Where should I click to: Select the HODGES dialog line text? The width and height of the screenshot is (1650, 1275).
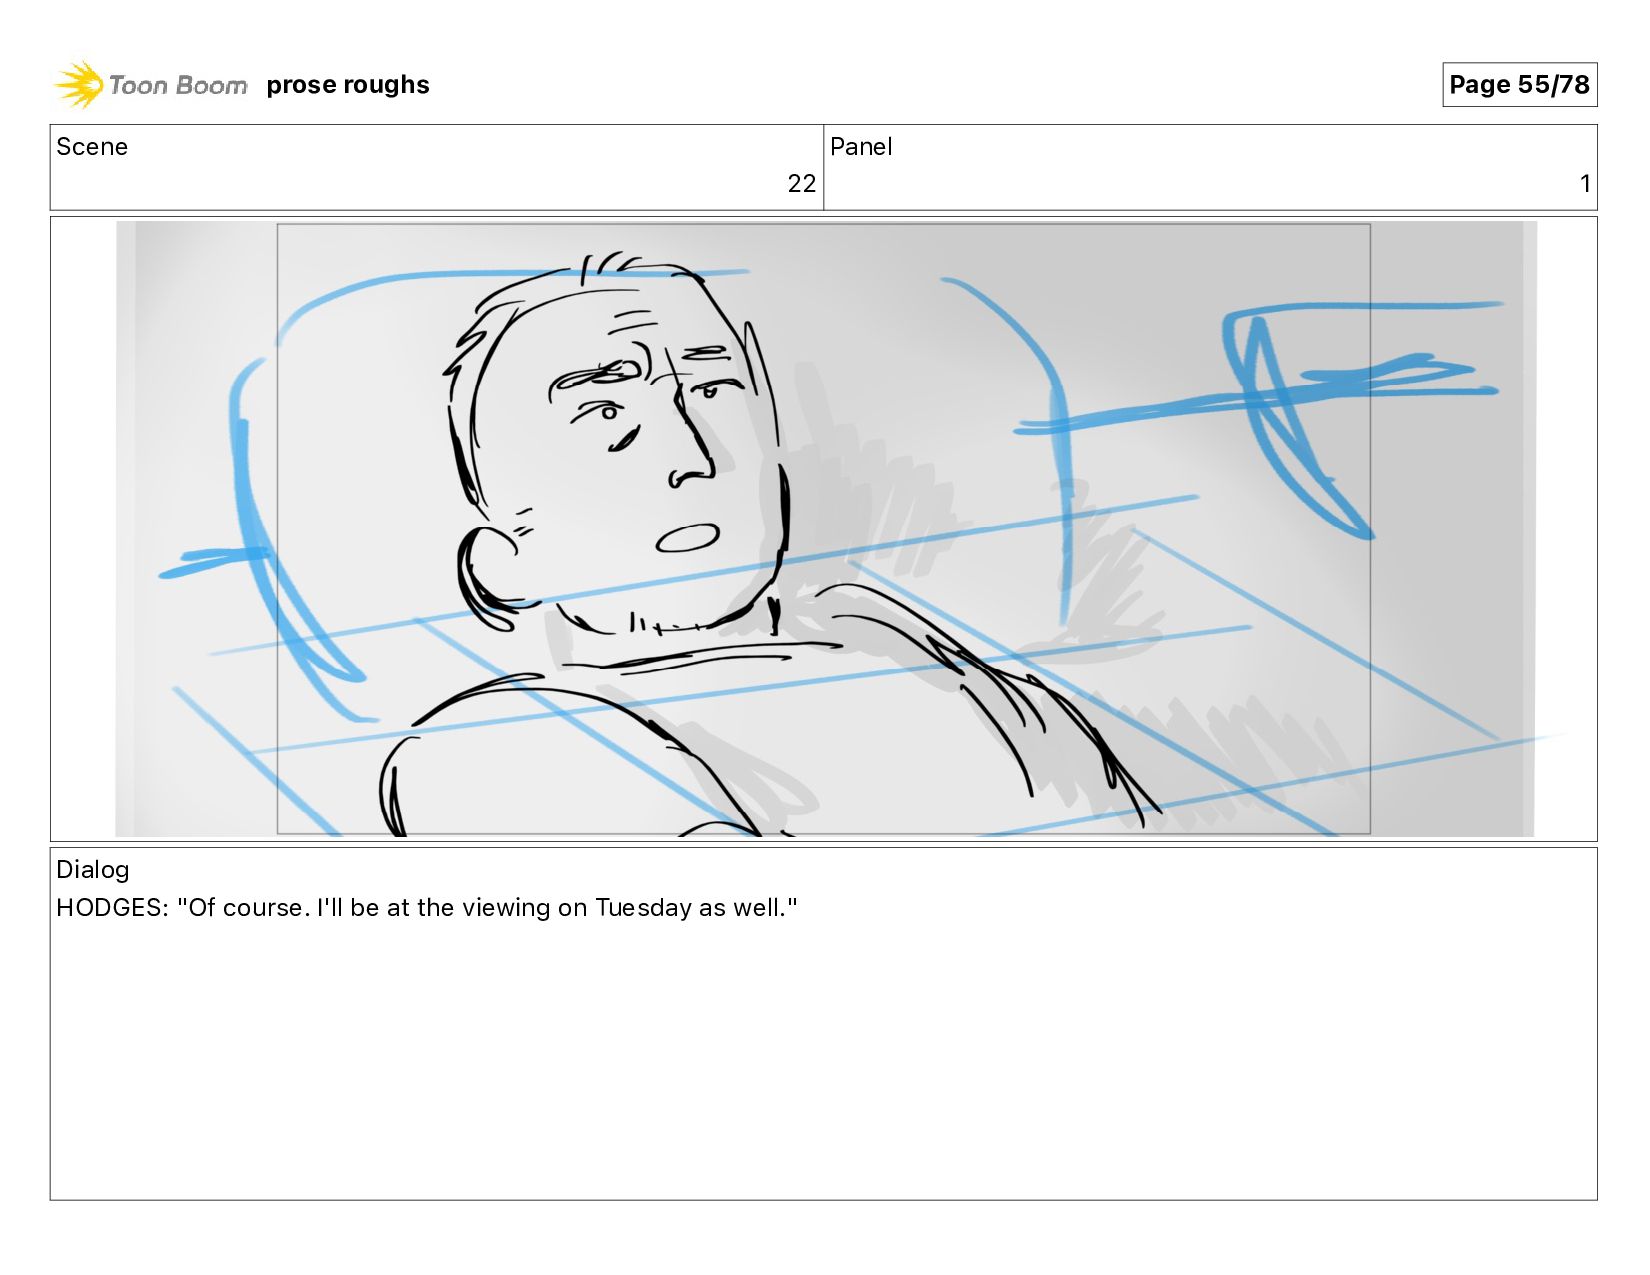click(427, 908)
